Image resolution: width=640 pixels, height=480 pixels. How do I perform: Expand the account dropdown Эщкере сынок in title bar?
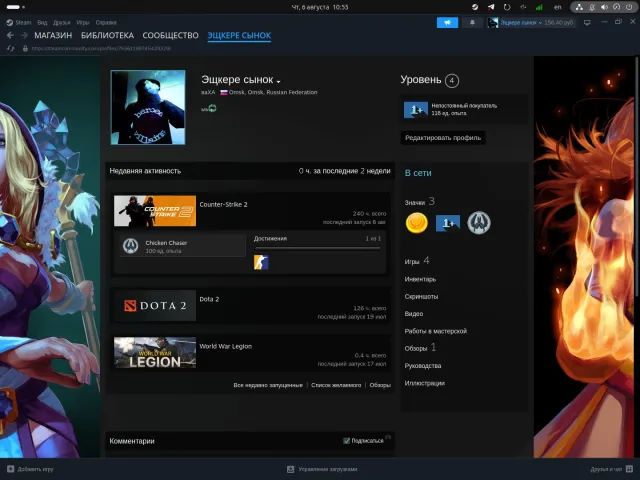(521, 22)
